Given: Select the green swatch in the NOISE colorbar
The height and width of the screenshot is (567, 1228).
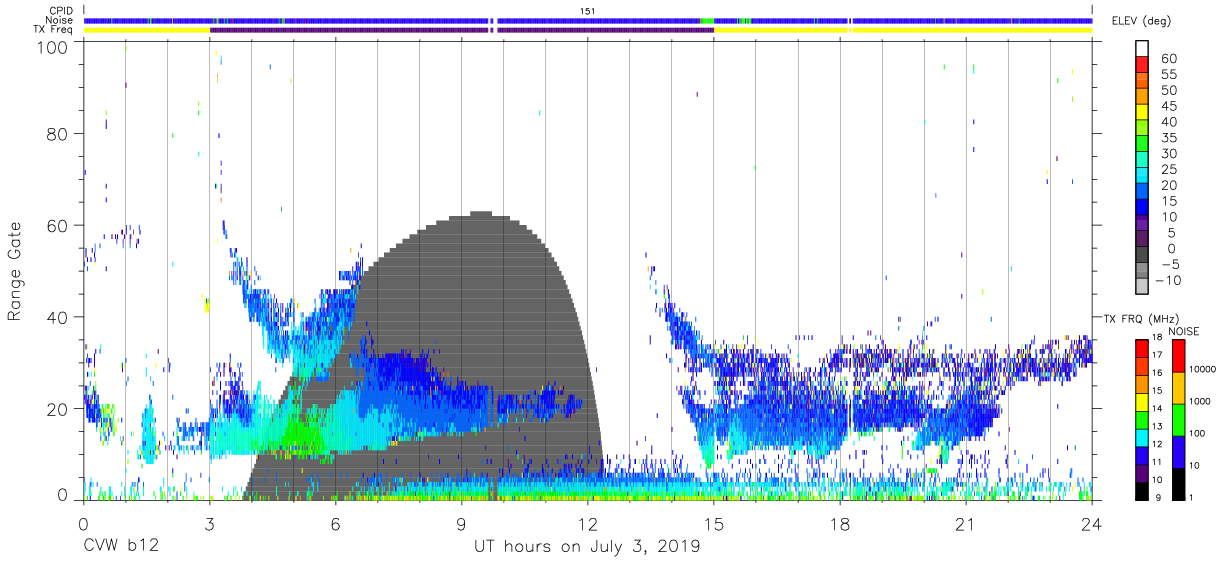Looking at the screenshot, I should pyautogui.click(x=1177, y=420).
